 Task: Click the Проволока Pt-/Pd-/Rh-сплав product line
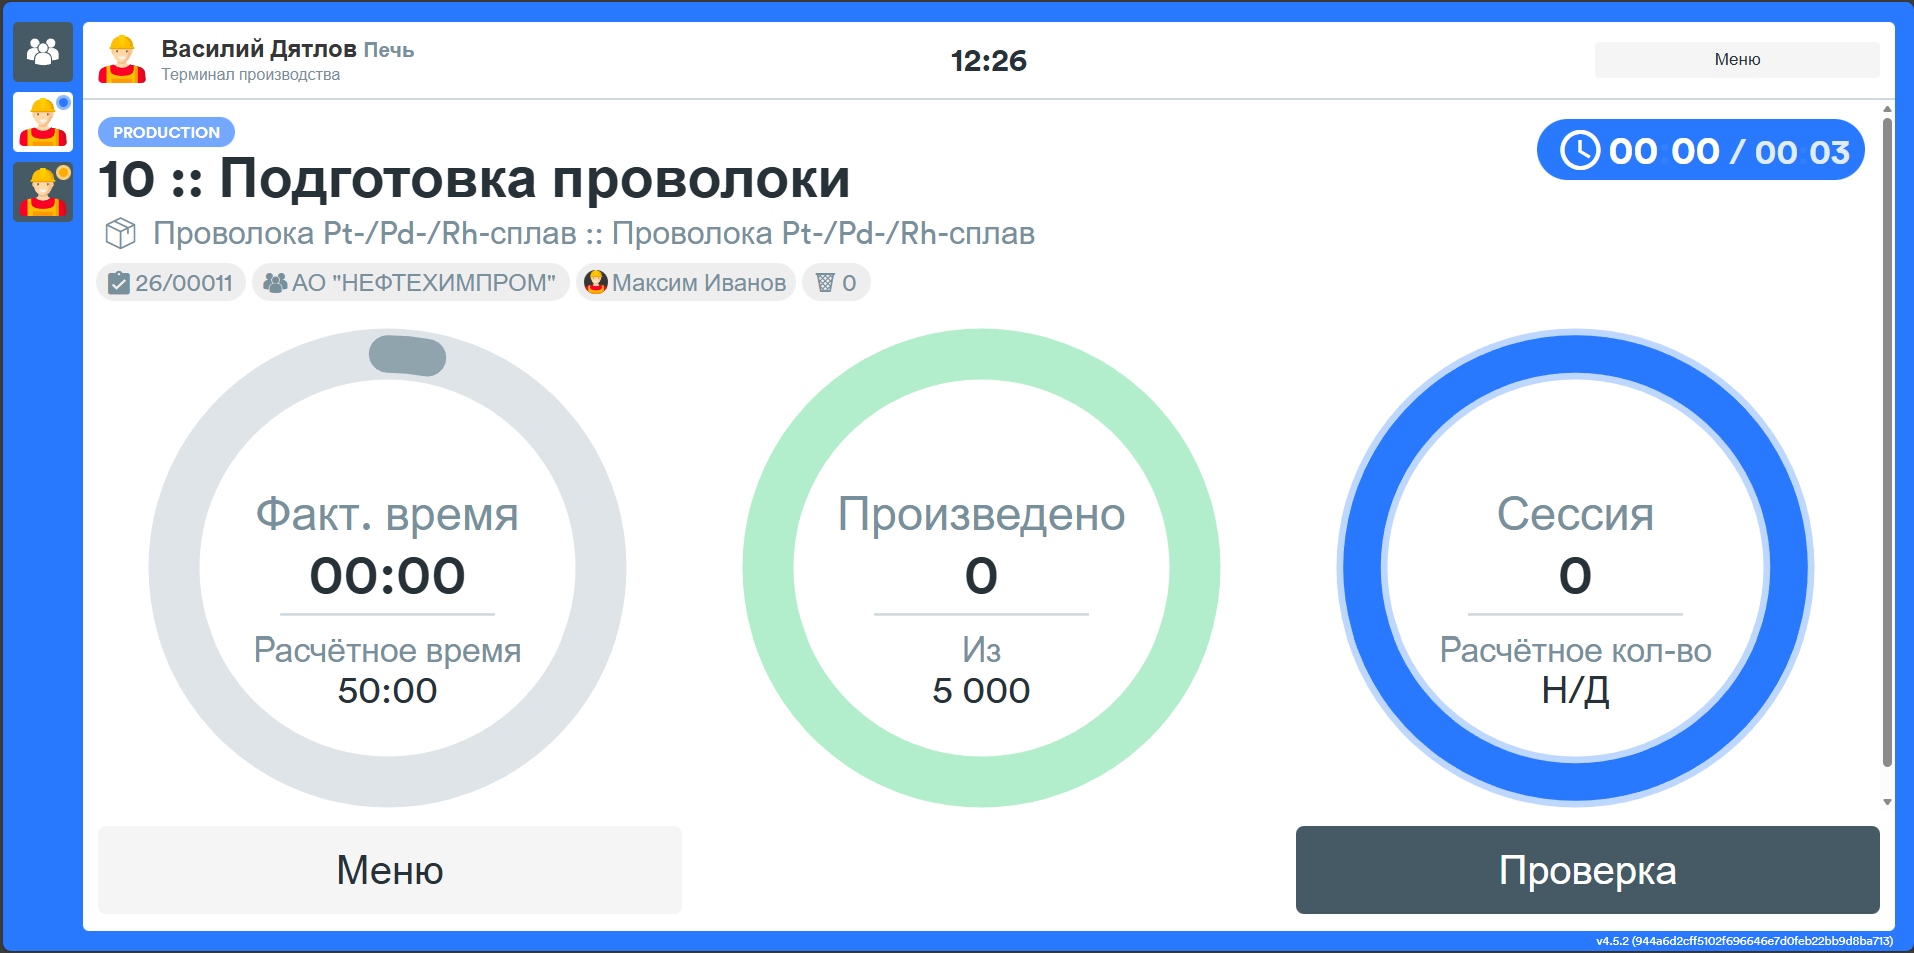tap(594, 233)
